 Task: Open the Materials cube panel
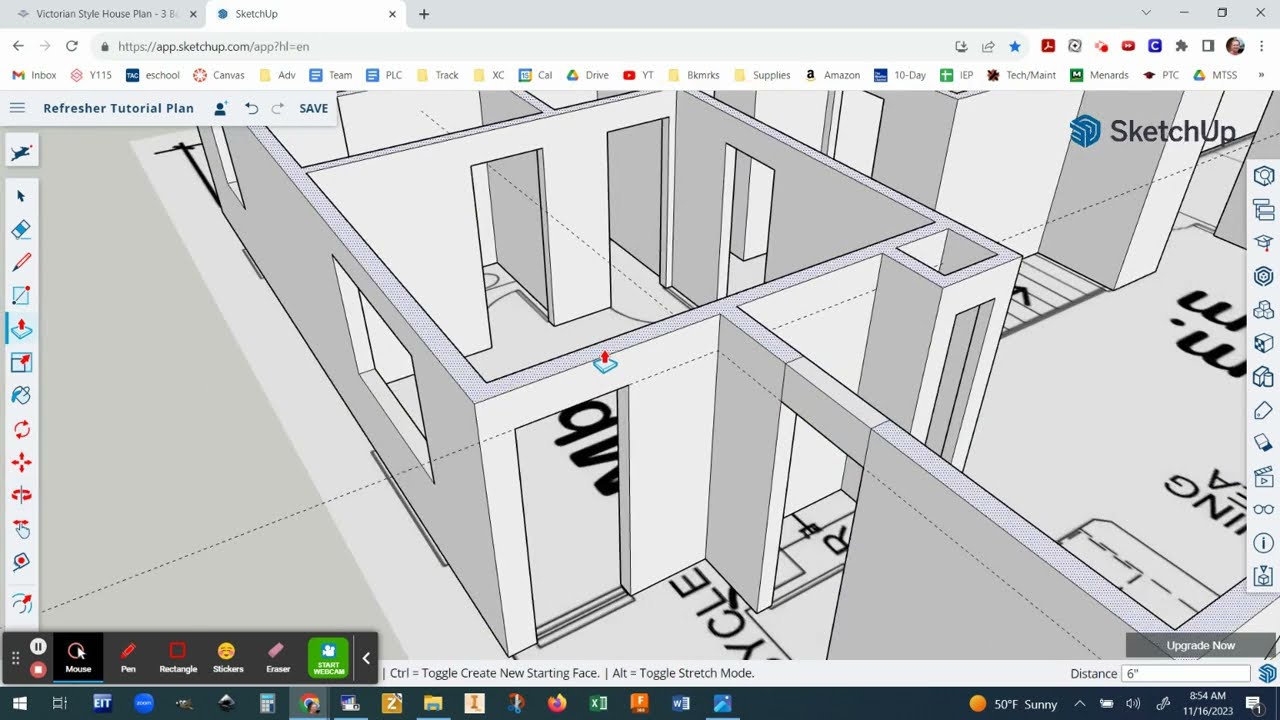click(1263, 343)
